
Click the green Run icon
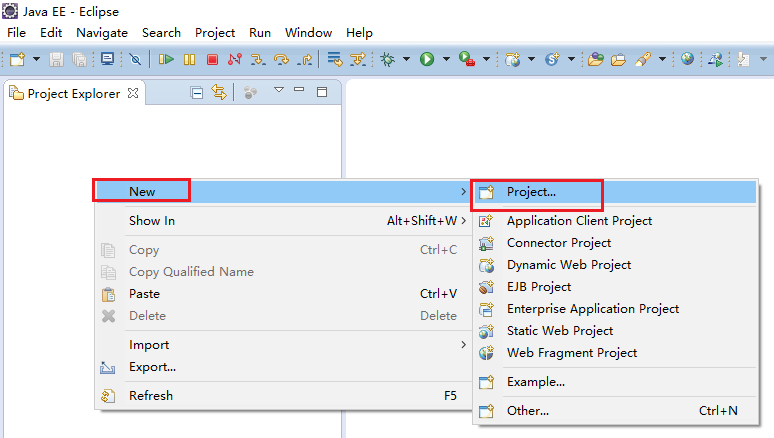coord(427,59)
